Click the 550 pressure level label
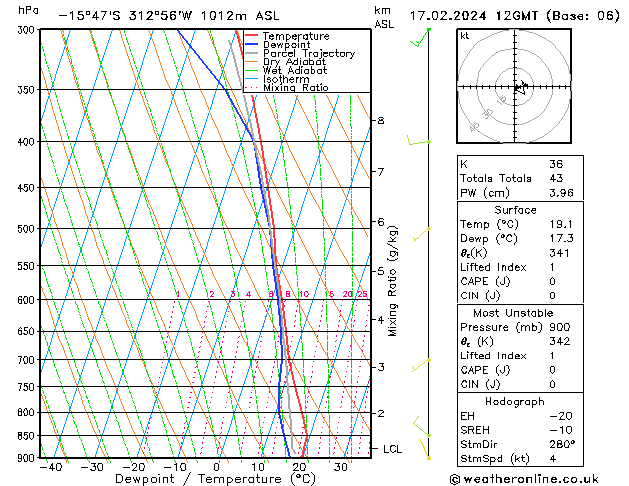Screen dimensions: 629x486 [28, 266]
